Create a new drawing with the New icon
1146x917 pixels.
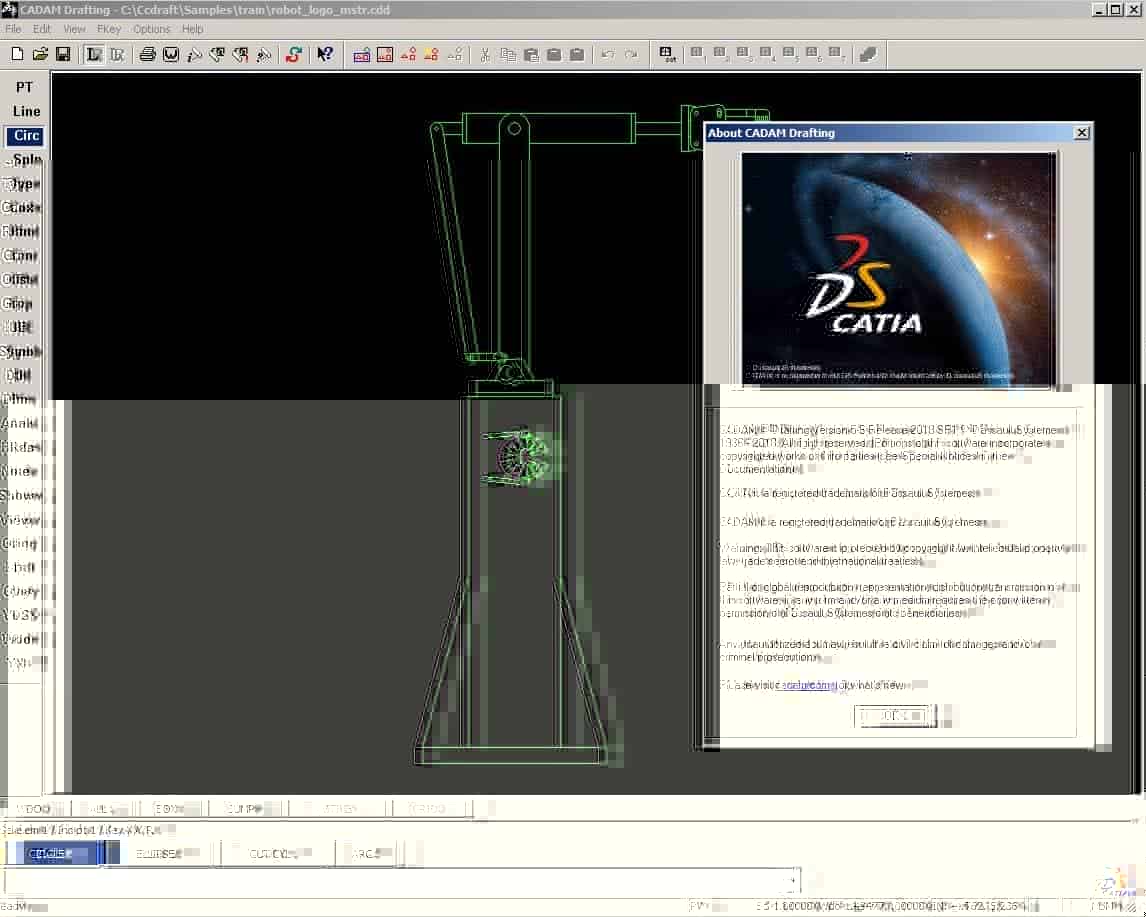pos(17,54)
